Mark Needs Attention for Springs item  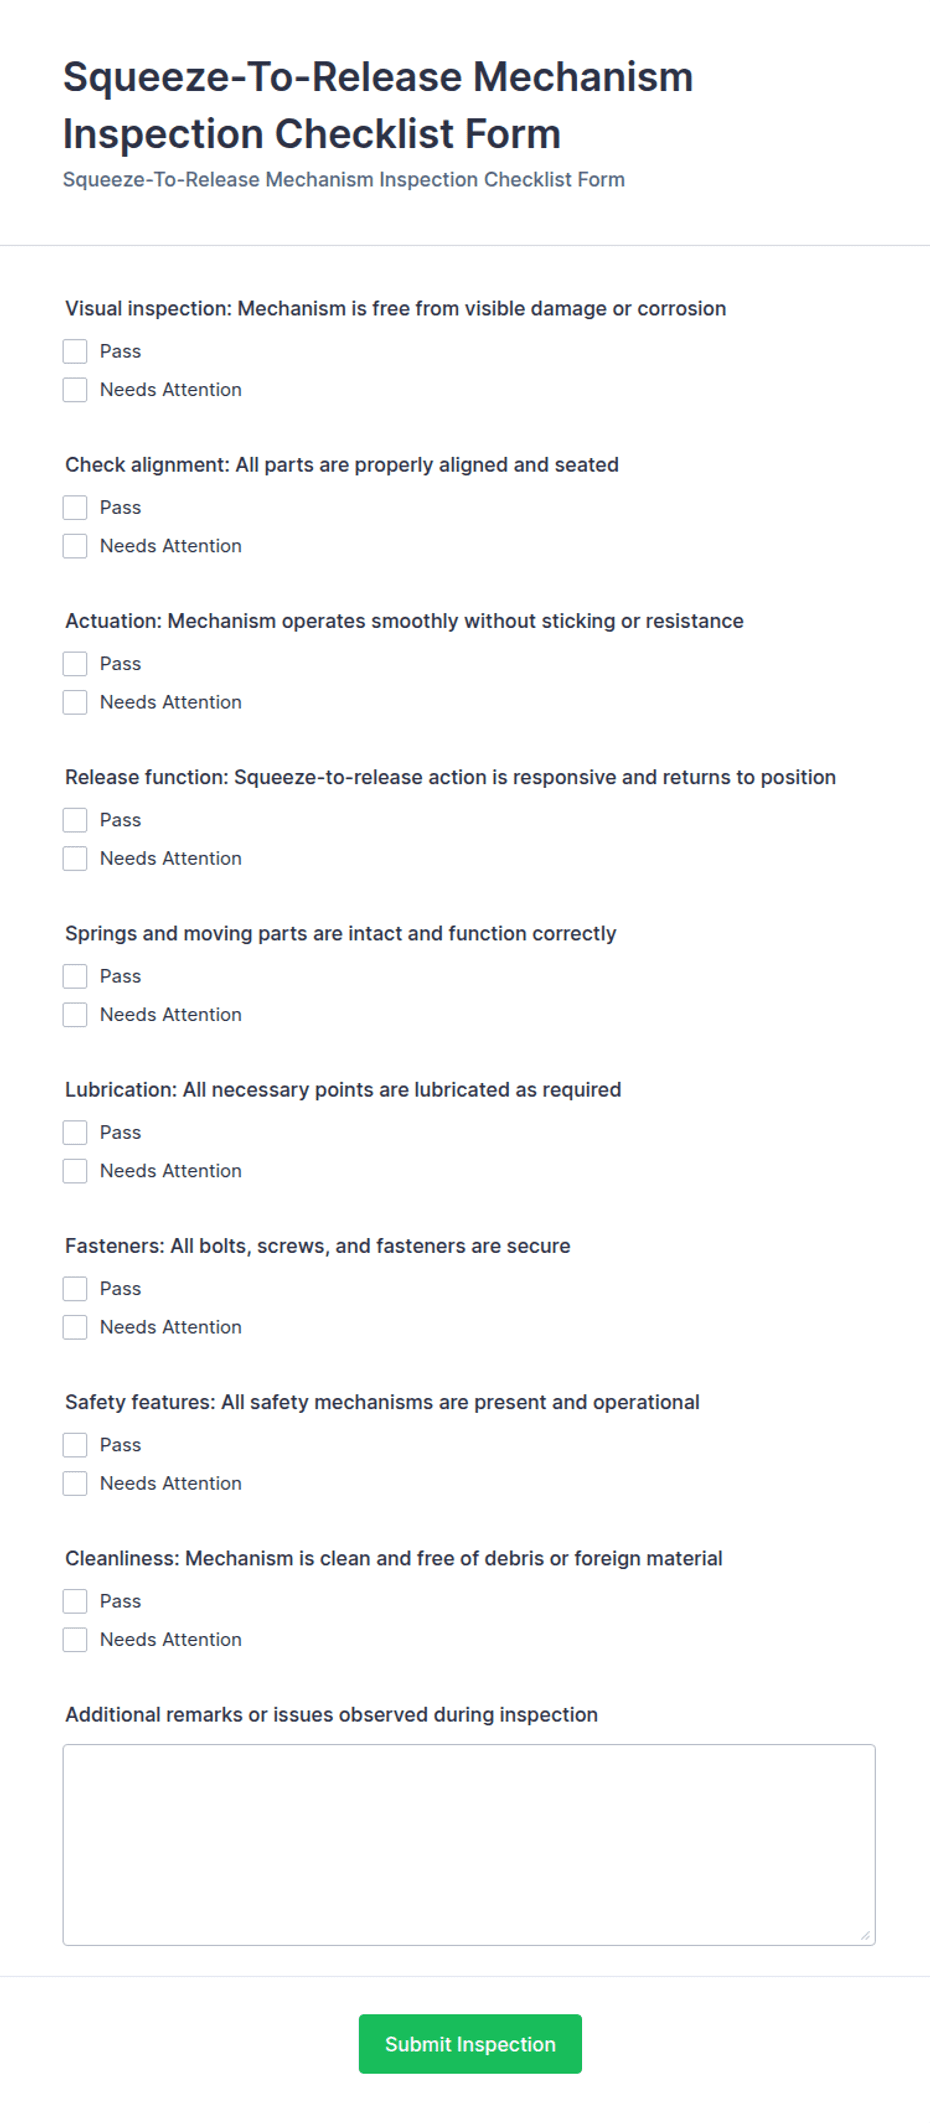[x=75, y=1014]
